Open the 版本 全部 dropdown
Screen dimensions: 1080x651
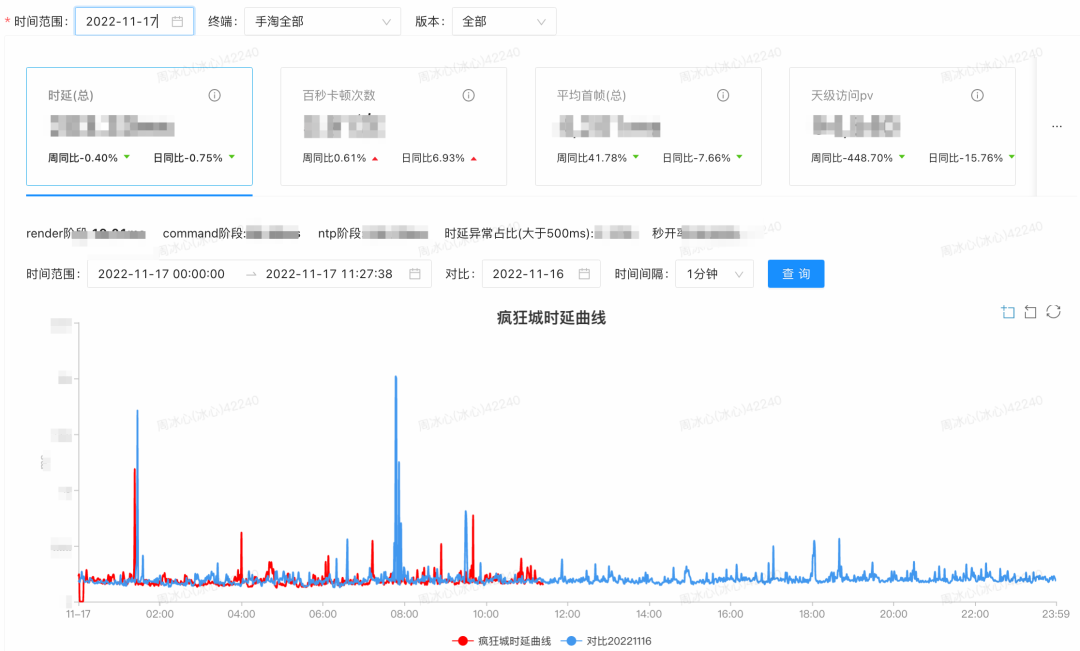coord(504,21)
